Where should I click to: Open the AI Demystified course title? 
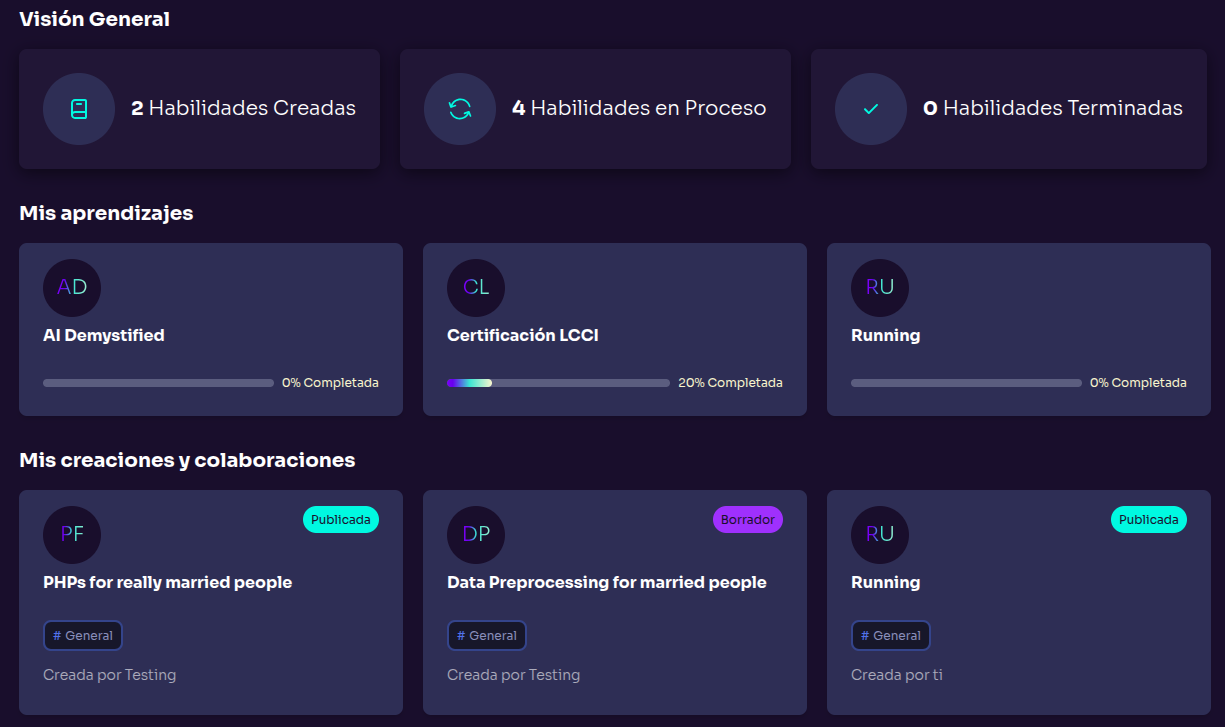pos(104,336)
